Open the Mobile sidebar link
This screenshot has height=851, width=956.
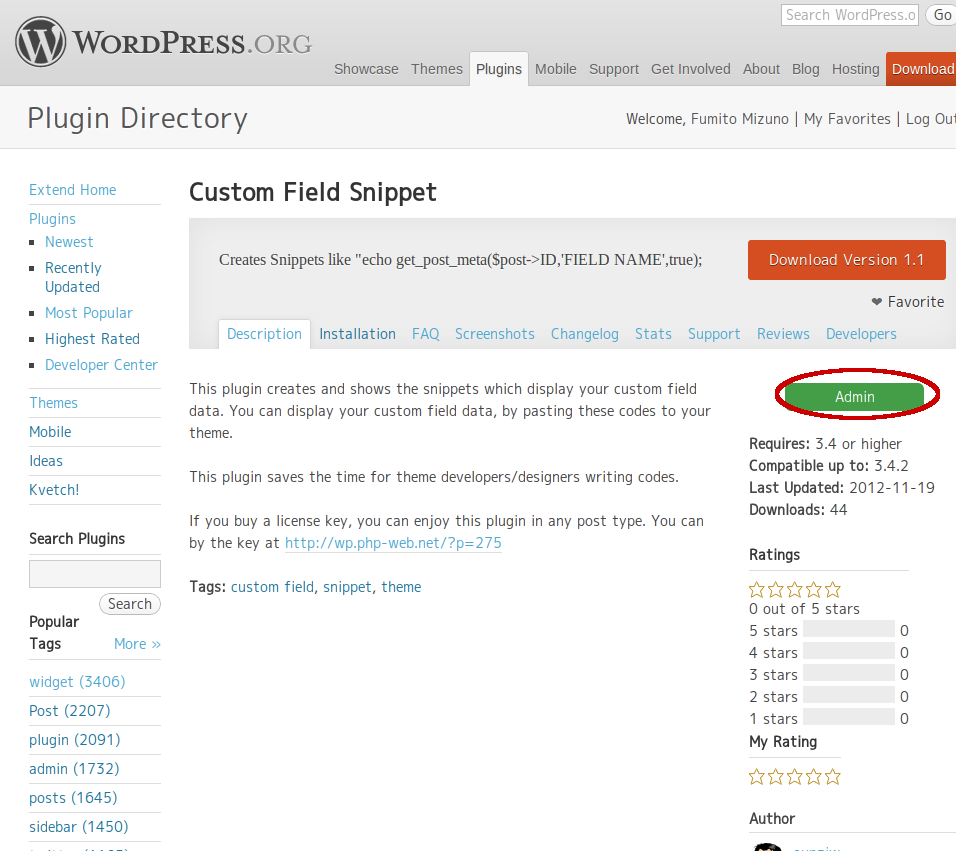pyautogui.click(x=51, y=432)
